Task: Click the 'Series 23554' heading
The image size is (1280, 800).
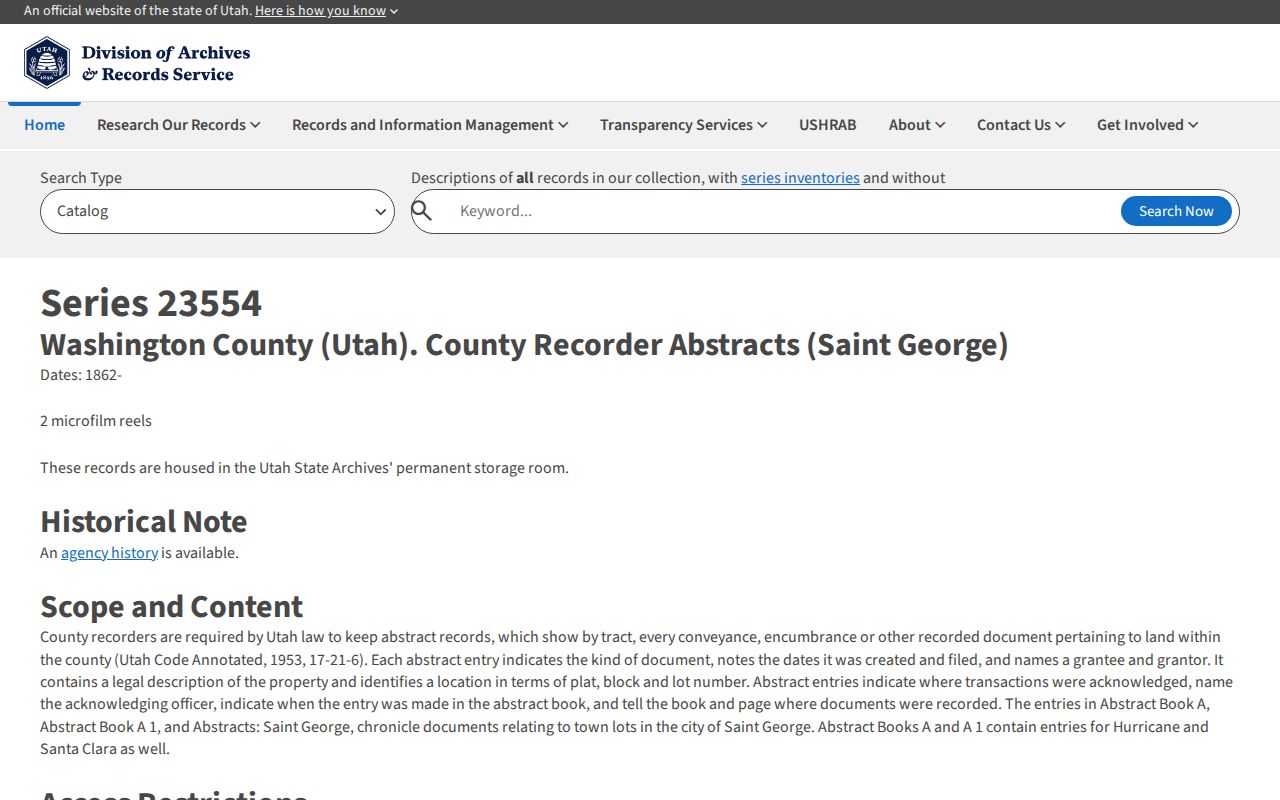Action: click(x=151, y=303)
